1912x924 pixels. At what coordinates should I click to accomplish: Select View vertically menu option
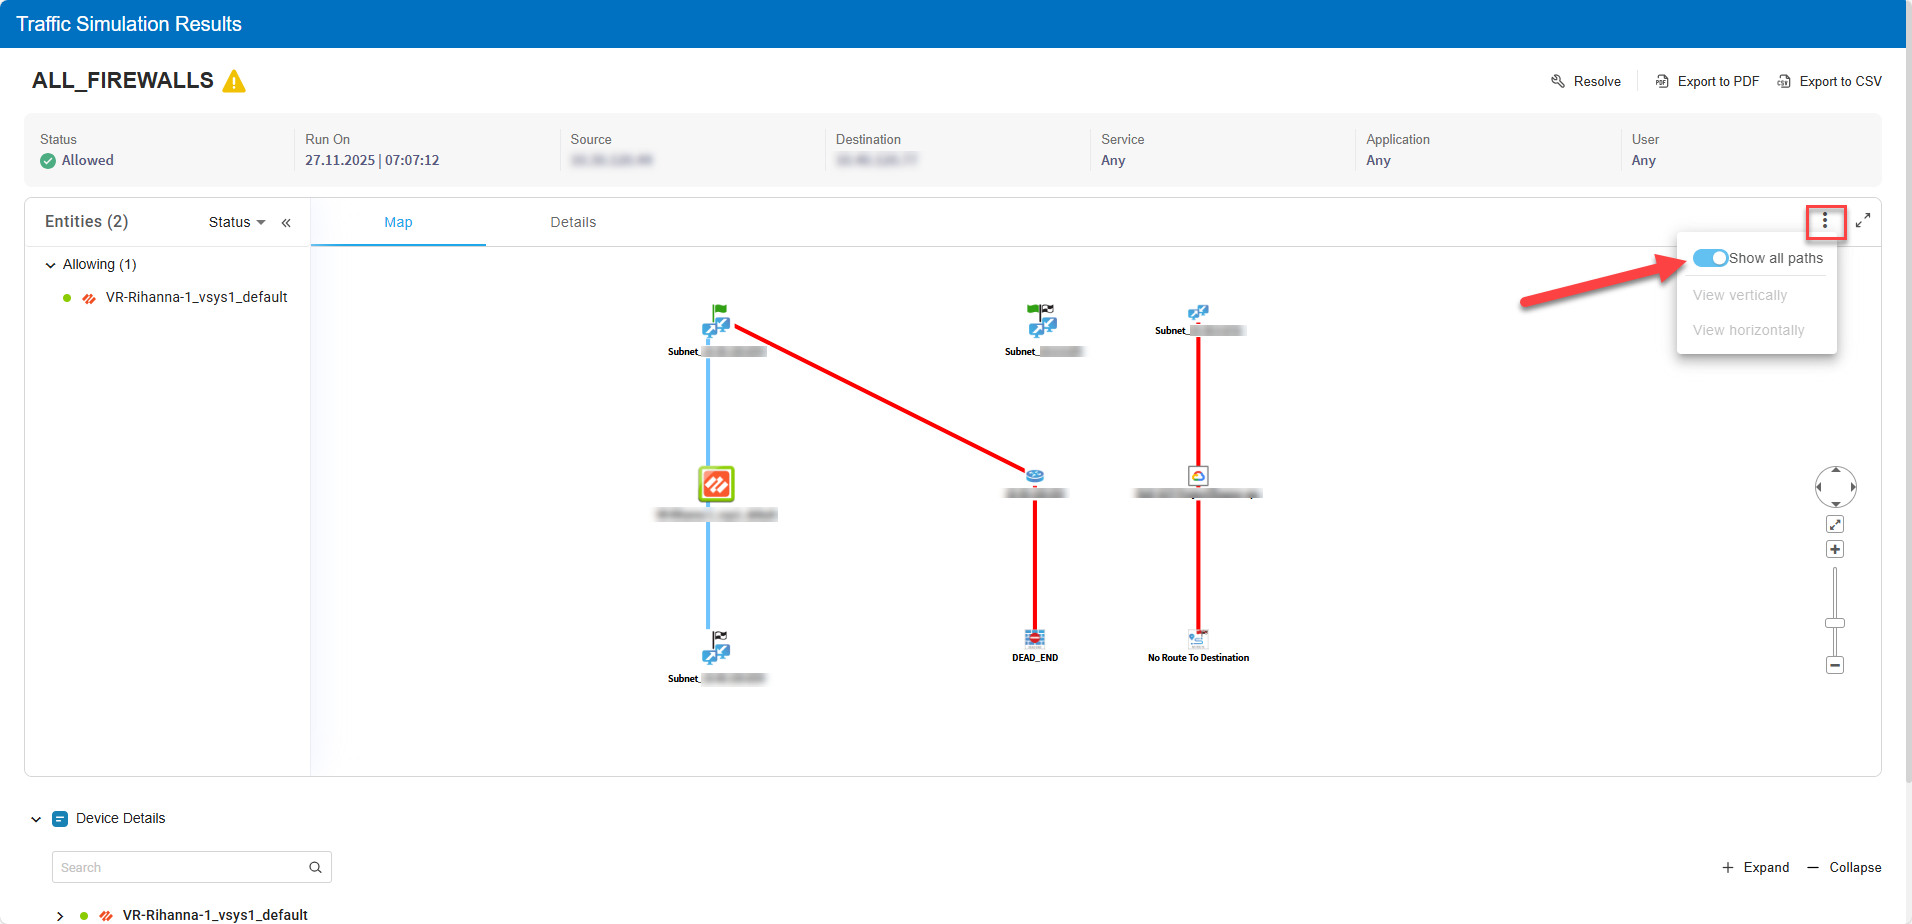(1739, 295)
